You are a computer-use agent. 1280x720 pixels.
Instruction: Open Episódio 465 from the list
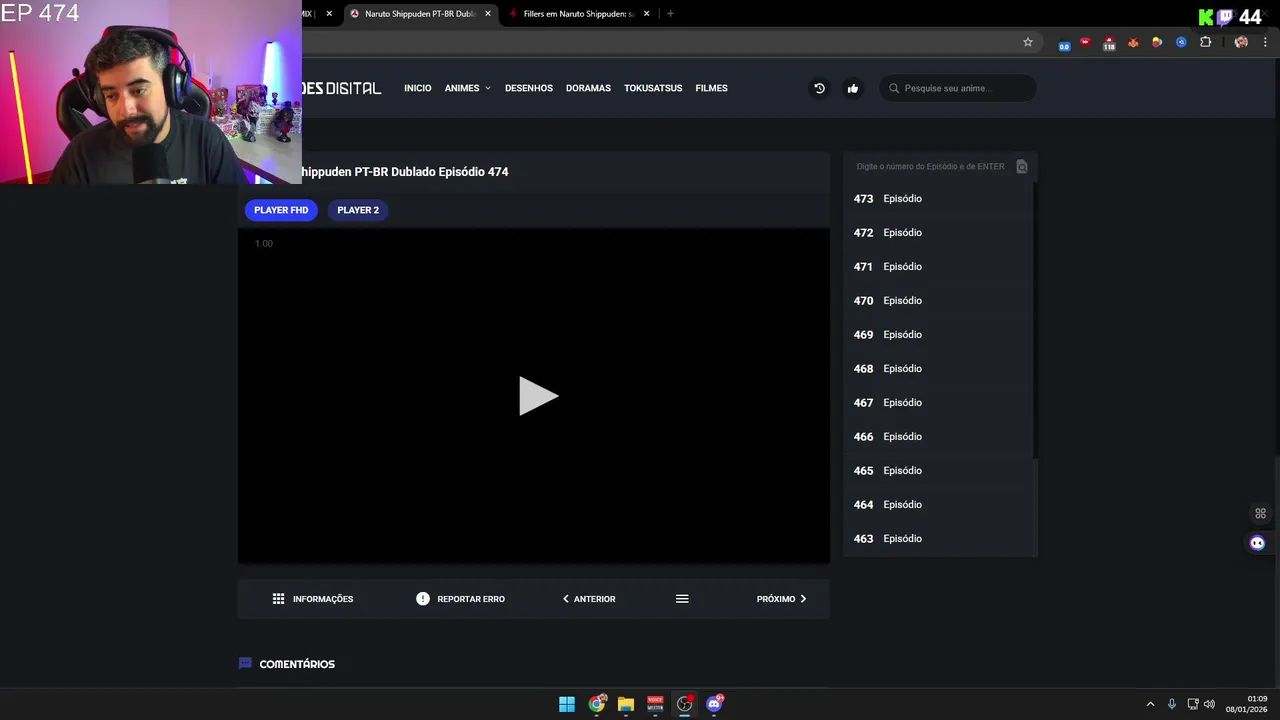pyautogui.click(x=939, y=471)
